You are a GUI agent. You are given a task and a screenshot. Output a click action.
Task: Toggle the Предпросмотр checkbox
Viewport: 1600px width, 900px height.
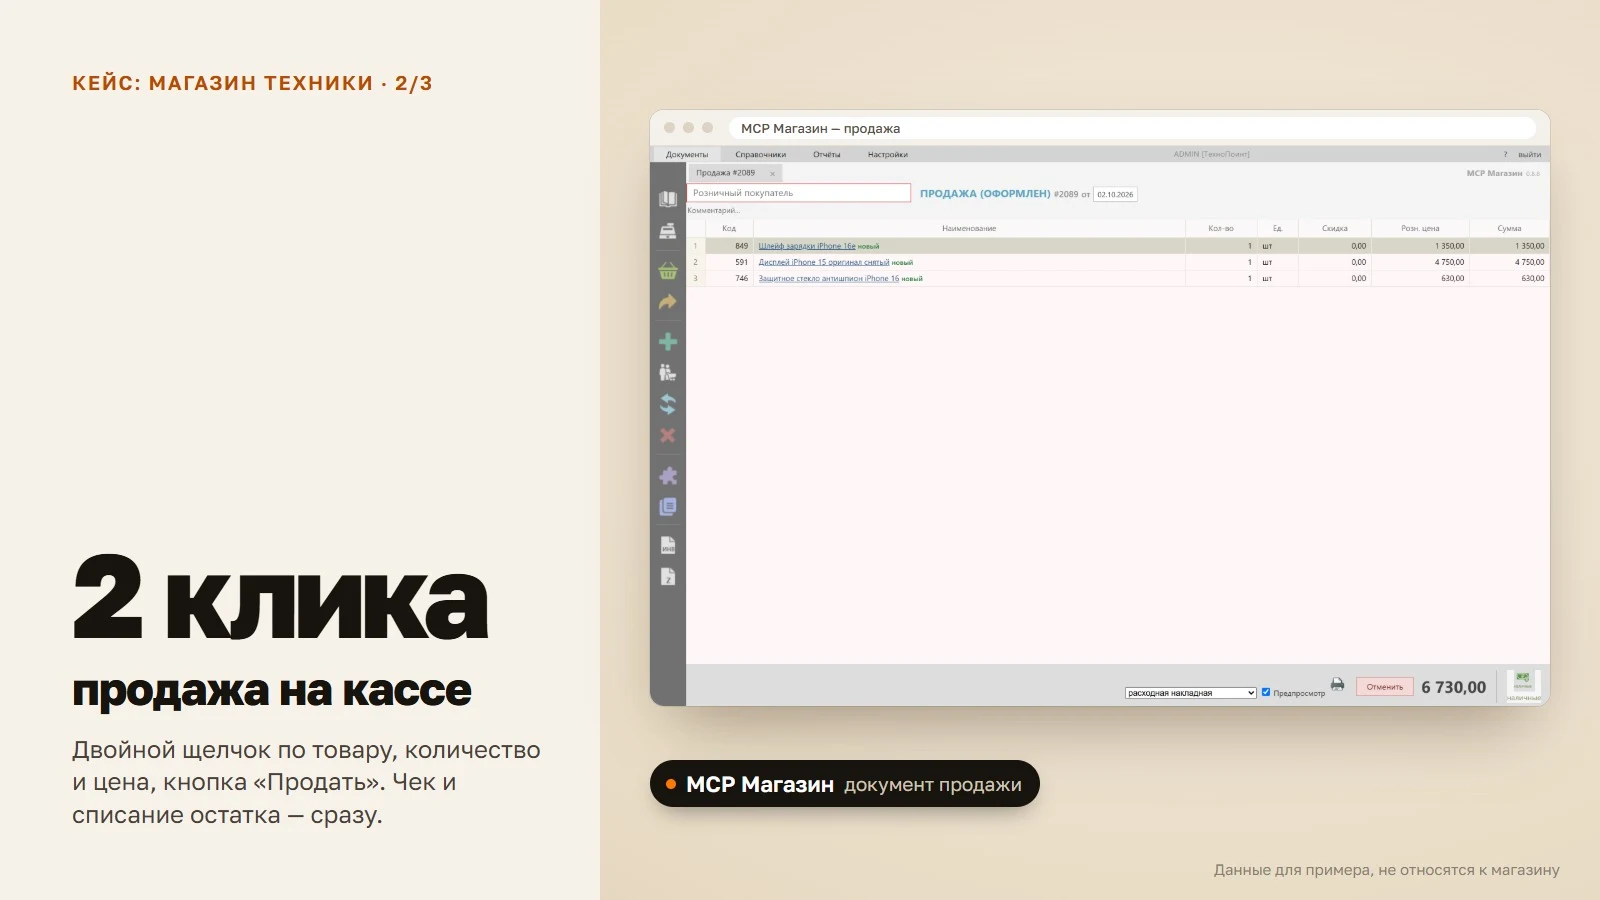pyautogui.click(x=1266, y=692)
